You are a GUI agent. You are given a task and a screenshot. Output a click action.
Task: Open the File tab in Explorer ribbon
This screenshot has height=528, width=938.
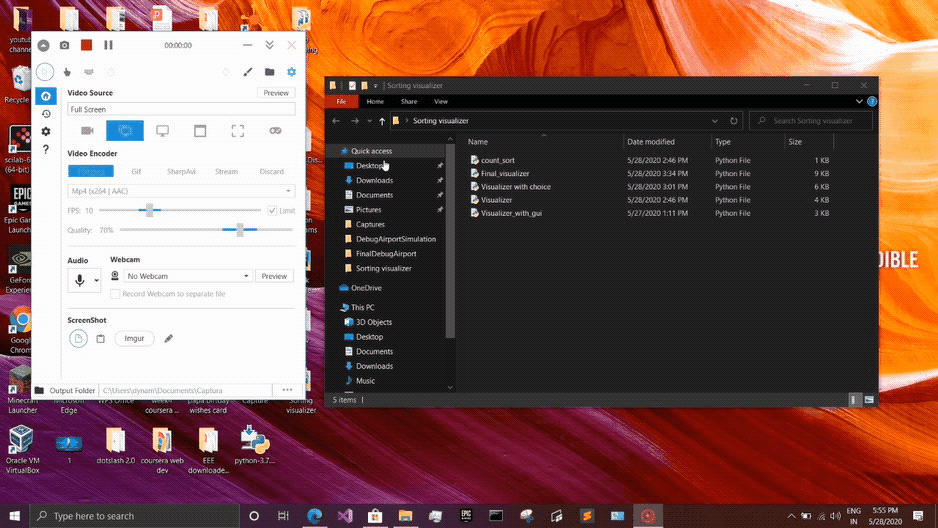tap(341, 102)
